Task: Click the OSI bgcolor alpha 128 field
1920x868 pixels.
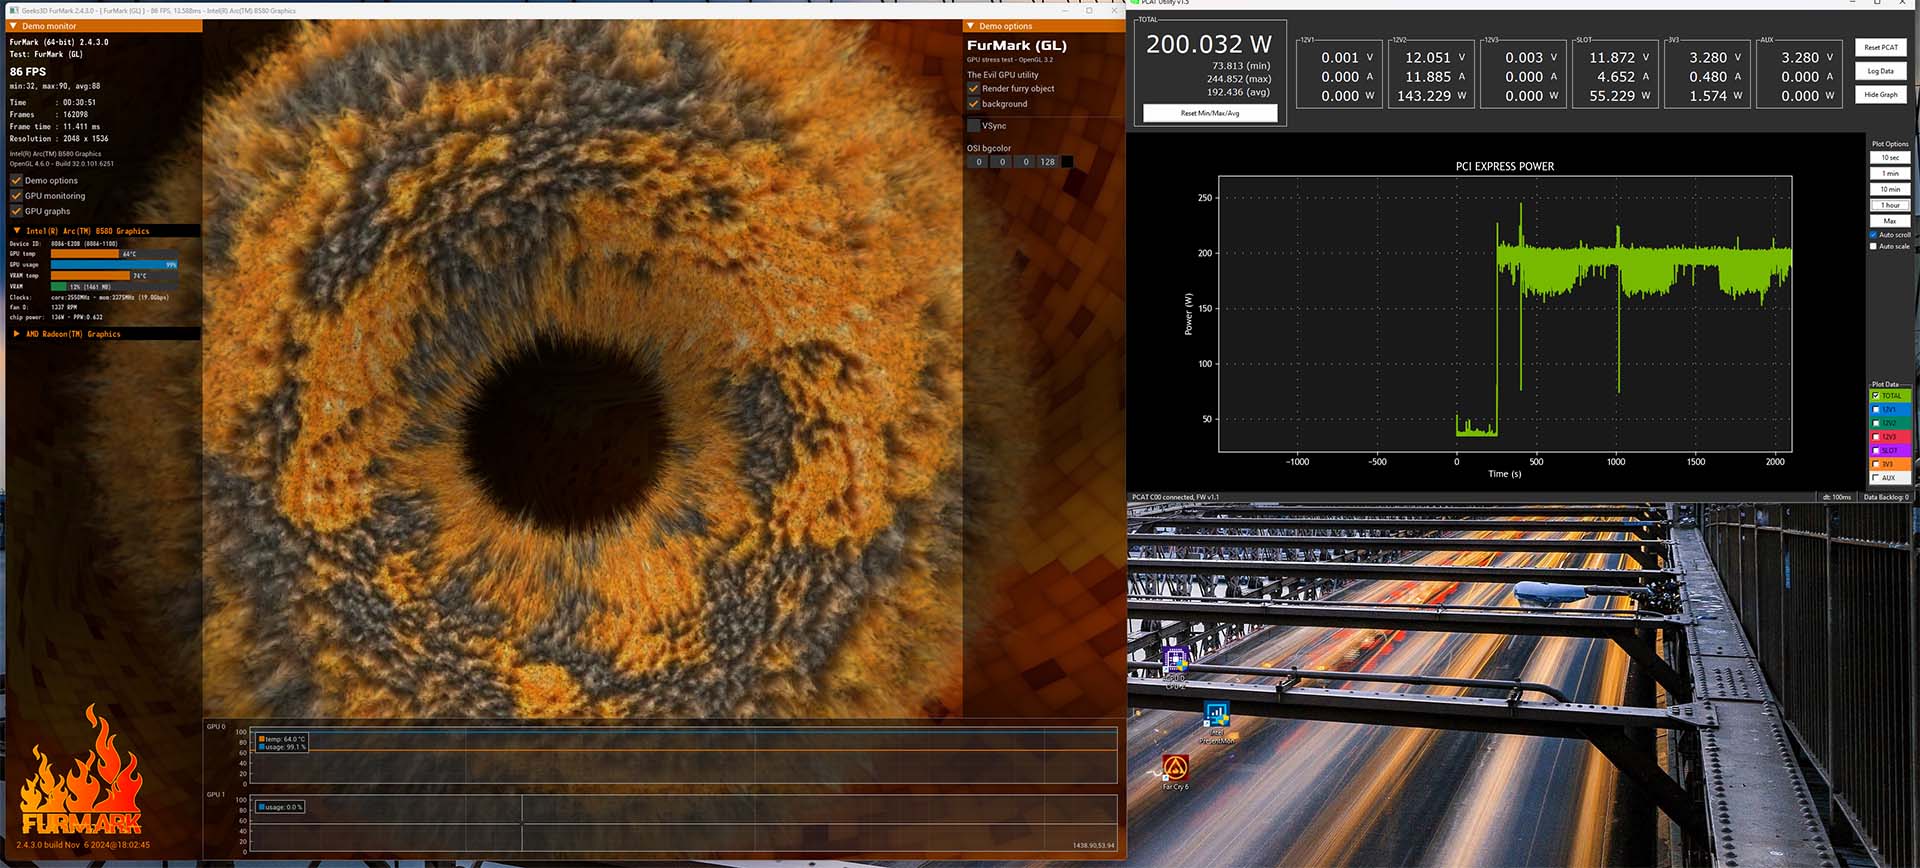Action: tap(1047, 162)
